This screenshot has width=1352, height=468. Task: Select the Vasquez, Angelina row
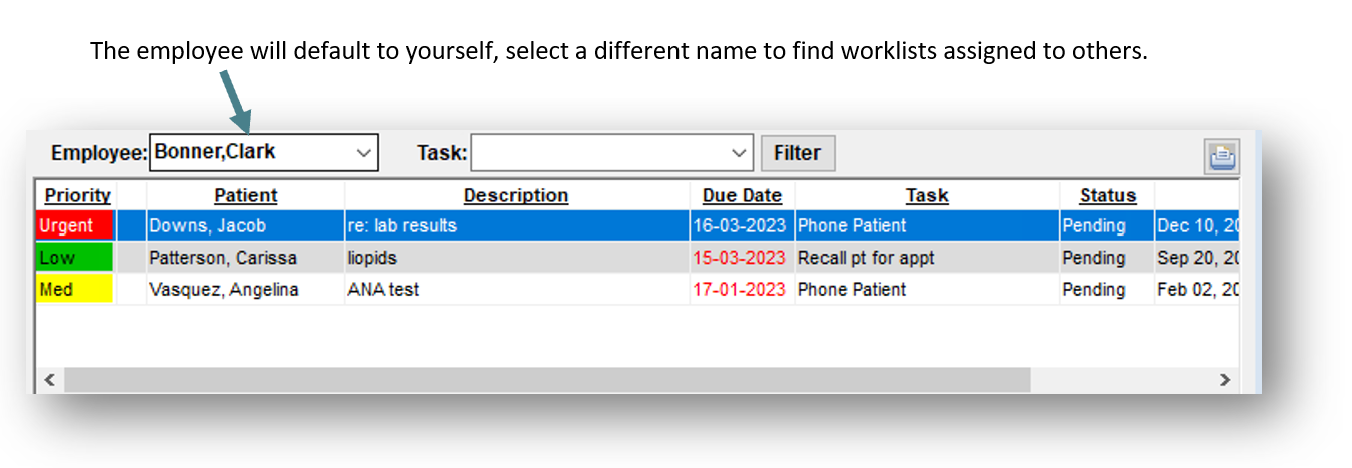223,290
